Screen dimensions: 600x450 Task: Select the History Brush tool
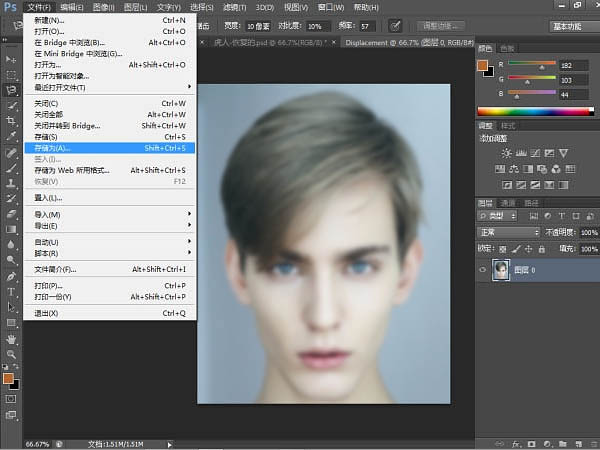[x=11, y=199]
